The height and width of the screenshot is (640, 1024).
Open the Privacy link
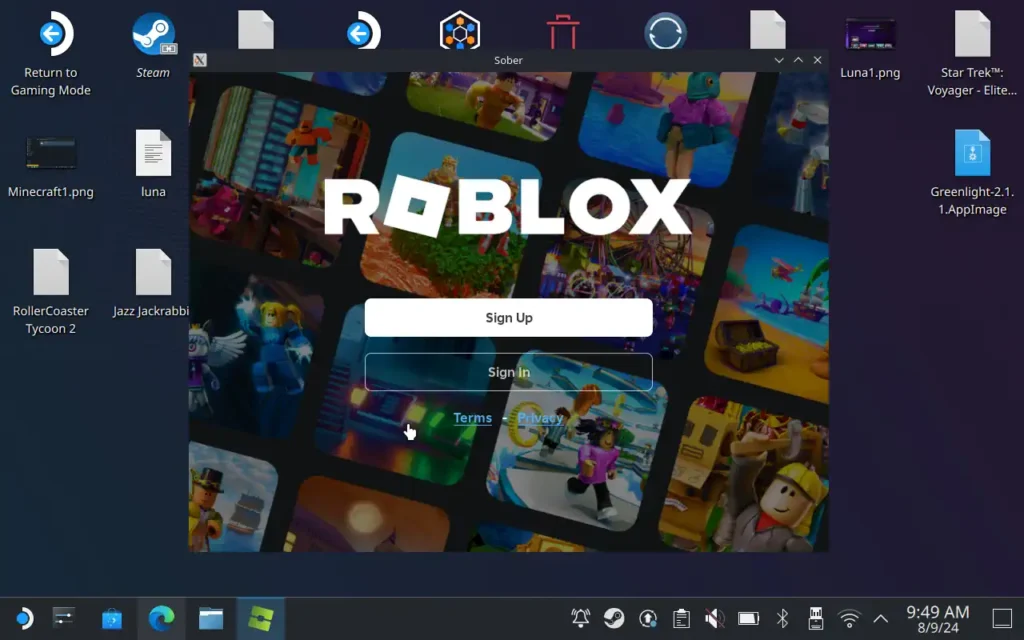coord(540,418)
